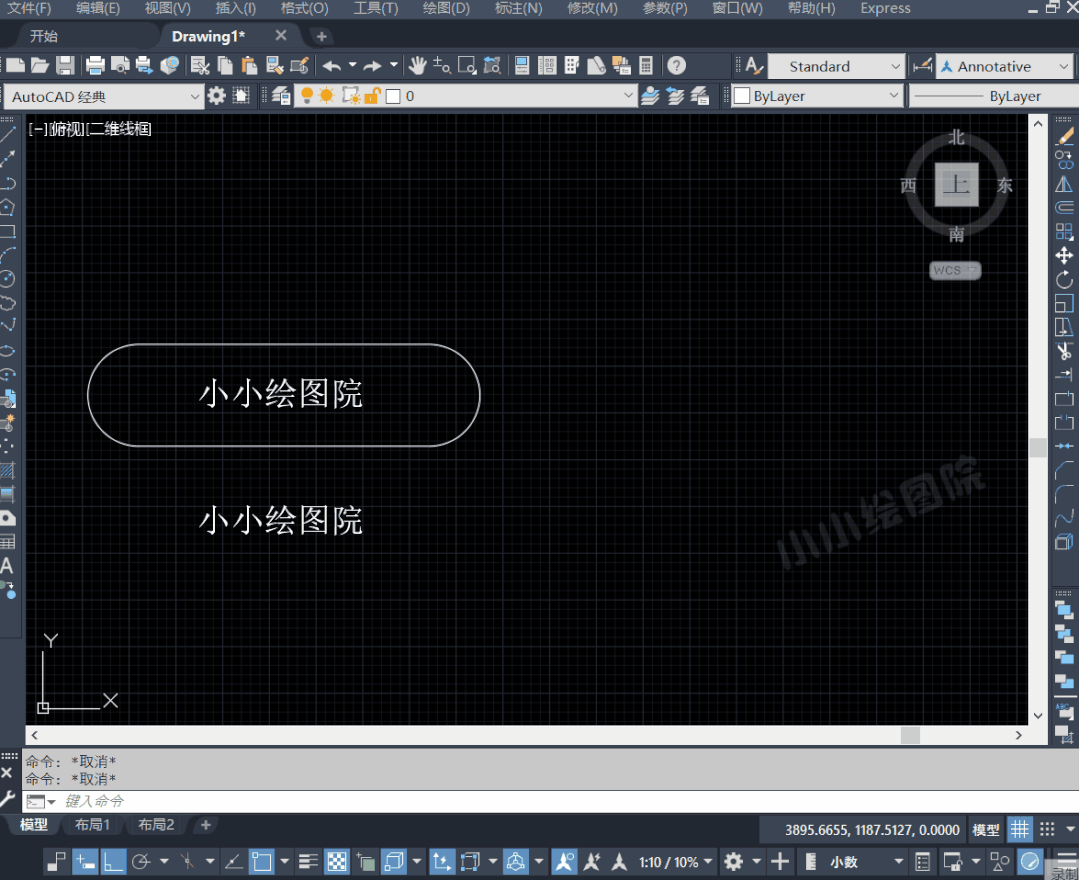Toggle transparency checkered icon

(x=336, y=861)
